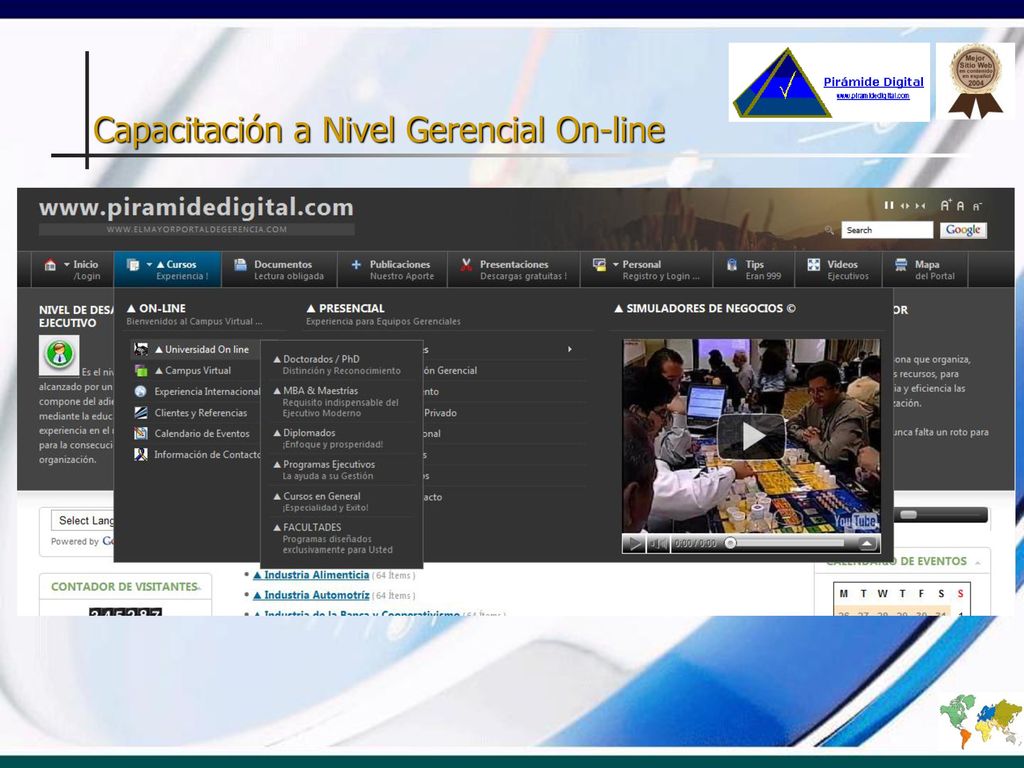Open the Inicio dropdown arrow
The image size is (1024, 768).
(67, 264)
